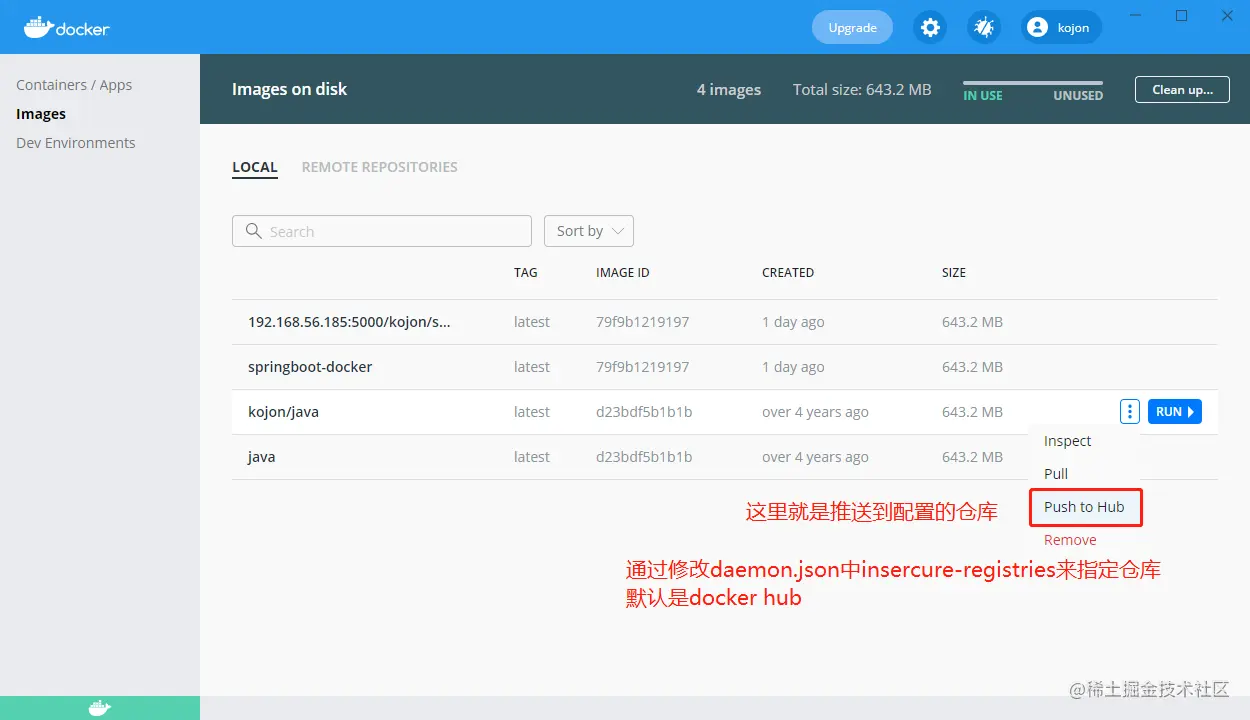1250x720 pixels.
Task: Click the user avatar icon beside kojon
Action: click(1038, 28)
